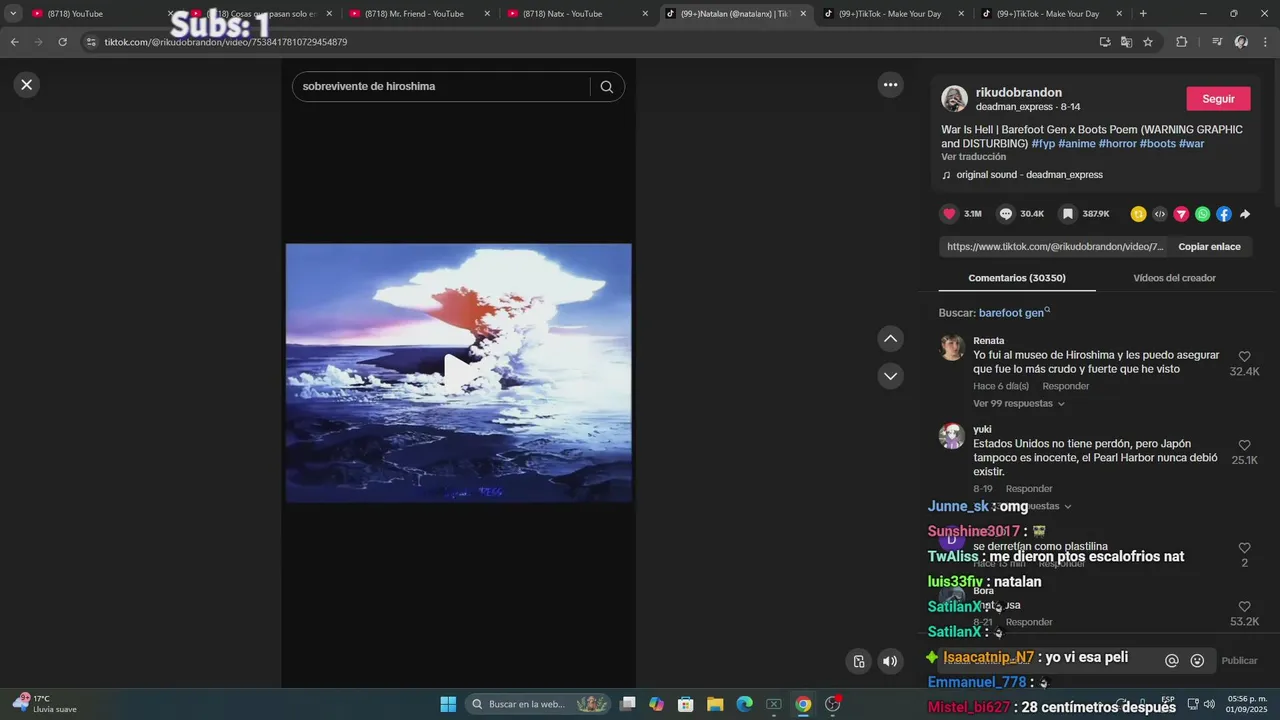Click Copiar enlace button

(x=1209, y=247)
